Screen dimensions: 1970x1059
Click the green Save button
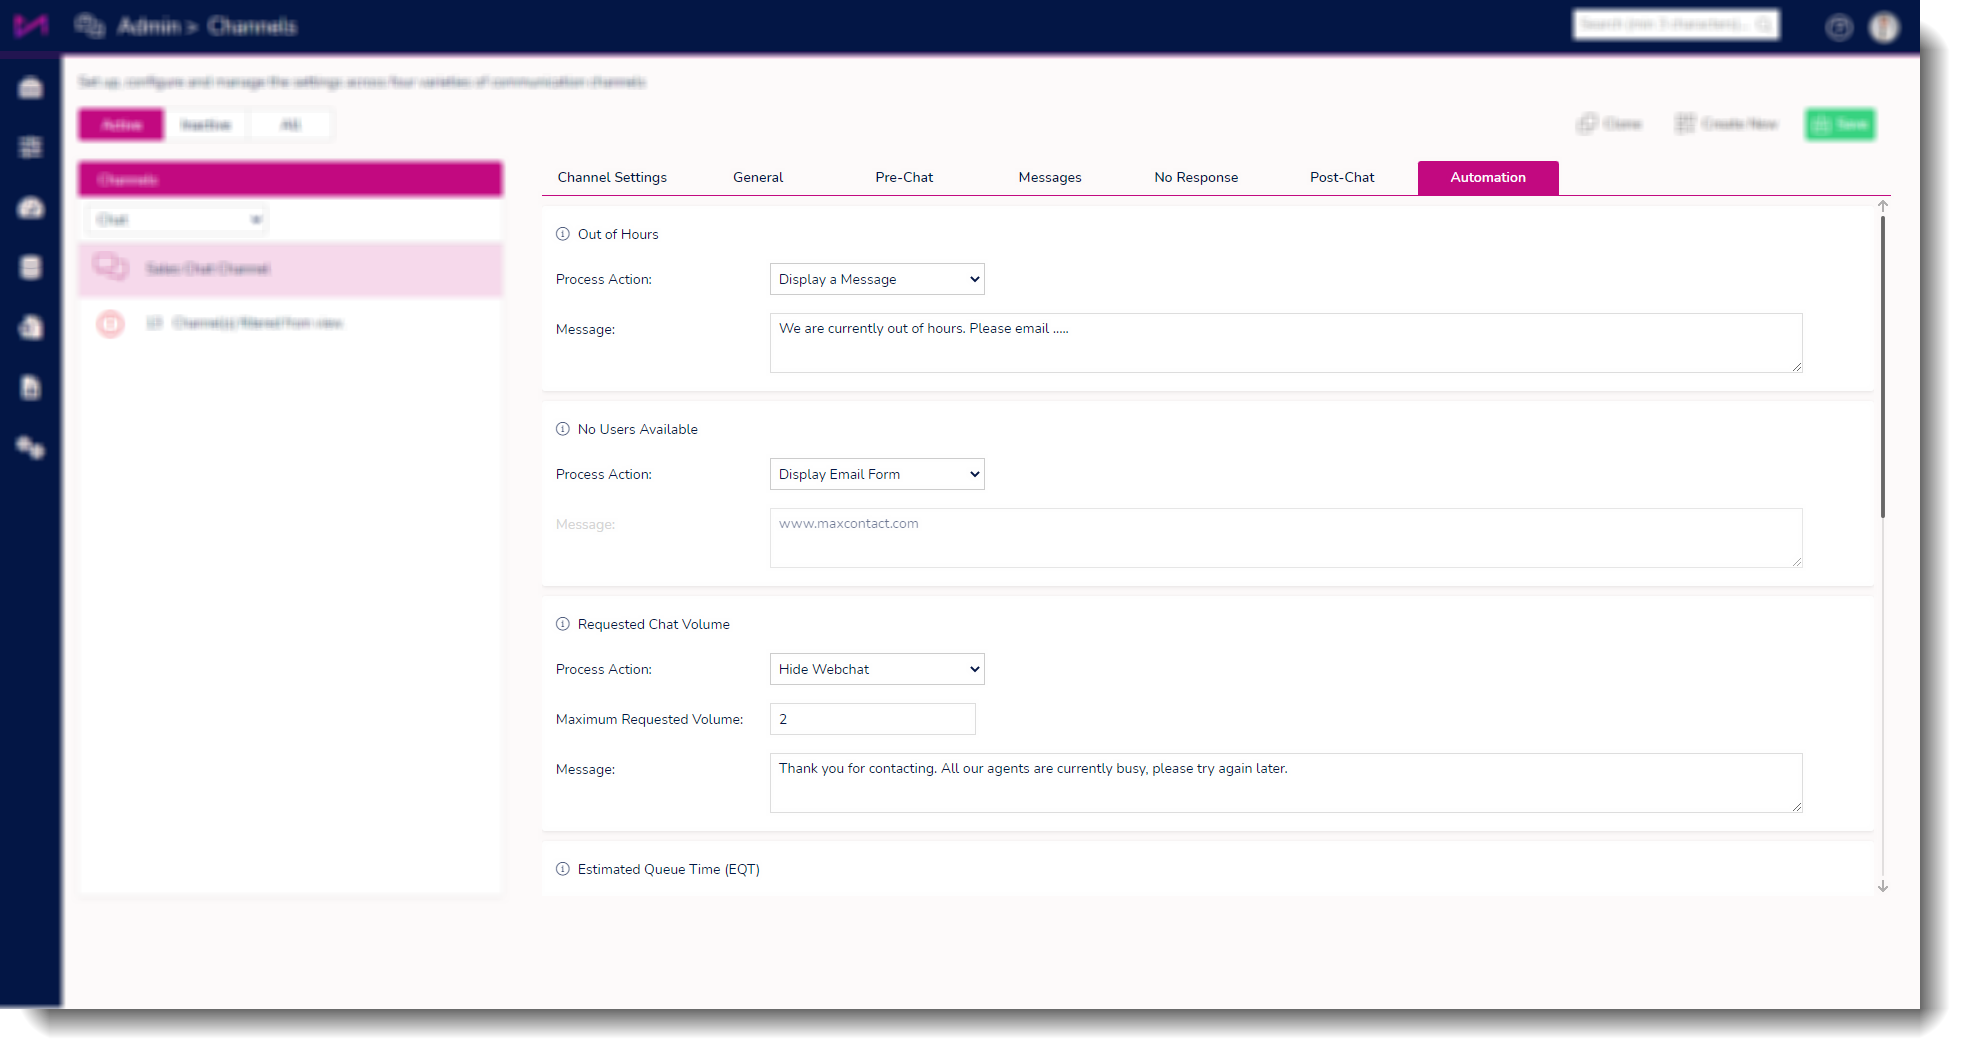1840,125
